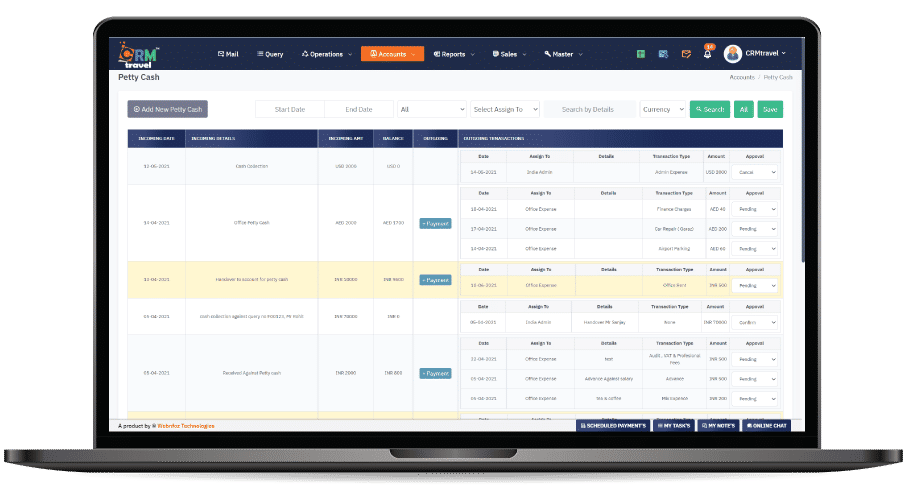Select the Handover Mr Sanjay details cell
The width and height of the screenshot is (912, 488).
(x=604, y=322)
